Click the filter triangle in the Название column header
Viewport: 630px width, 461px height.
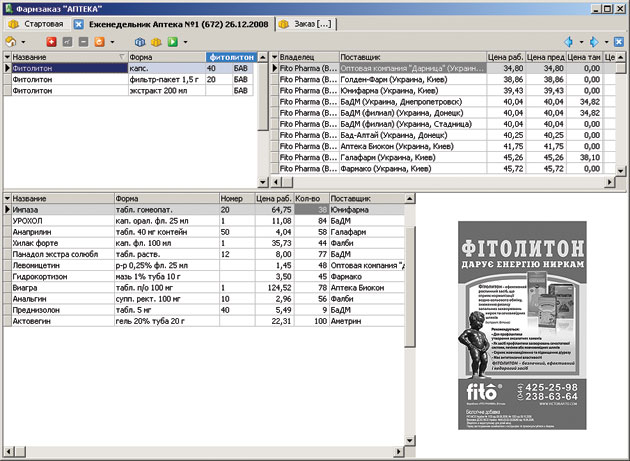click(122, 57)
